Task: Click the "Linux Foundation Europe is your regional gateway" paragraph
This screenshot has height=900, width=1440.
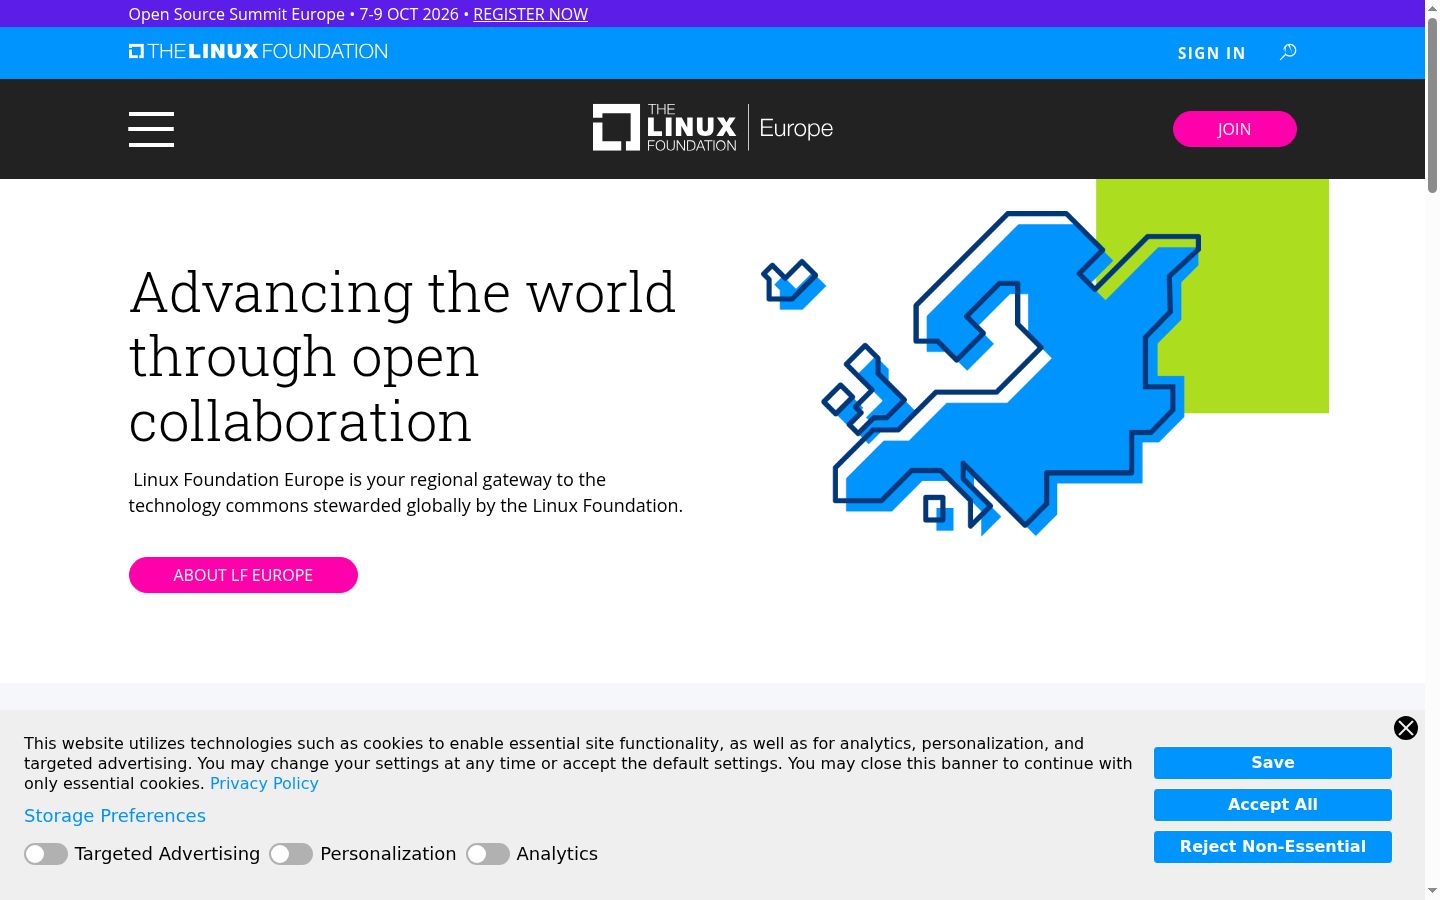Action: [406, 493]
